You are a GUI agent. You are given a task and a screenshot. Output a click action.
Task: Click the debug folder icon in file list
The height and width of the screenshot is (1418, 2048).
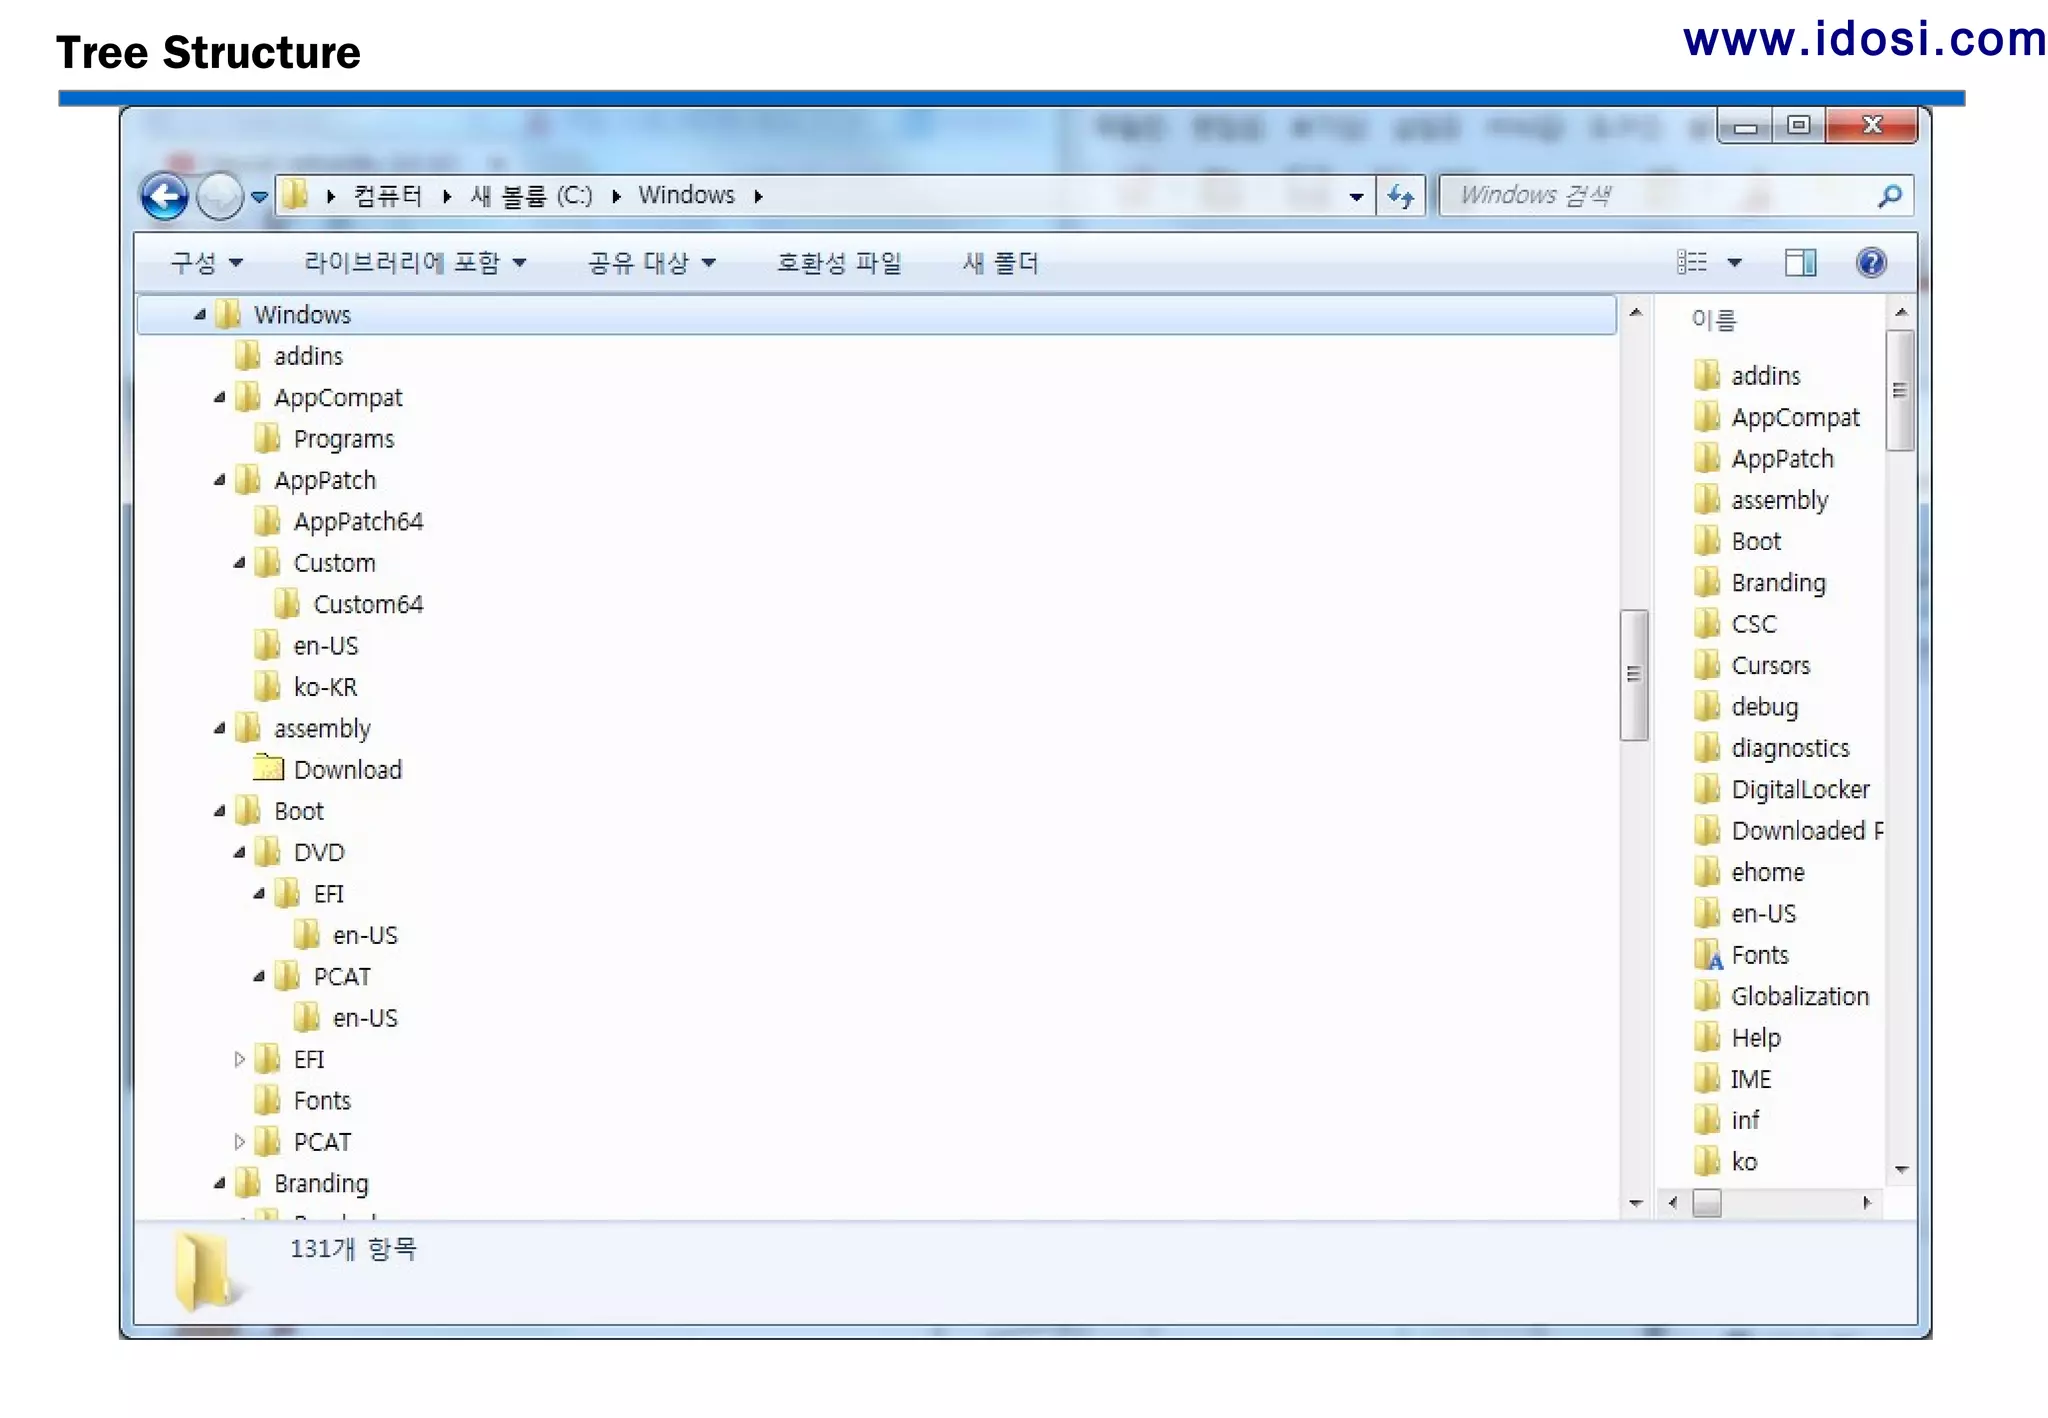pos(1707,706)
